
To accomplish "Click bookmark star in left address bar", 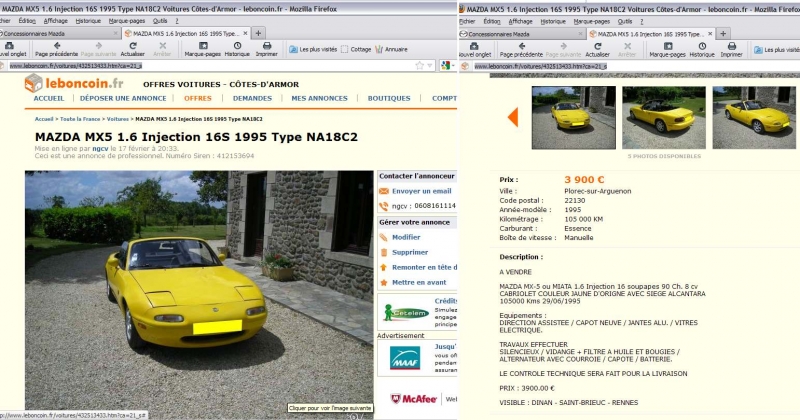I will pos(419,65).
